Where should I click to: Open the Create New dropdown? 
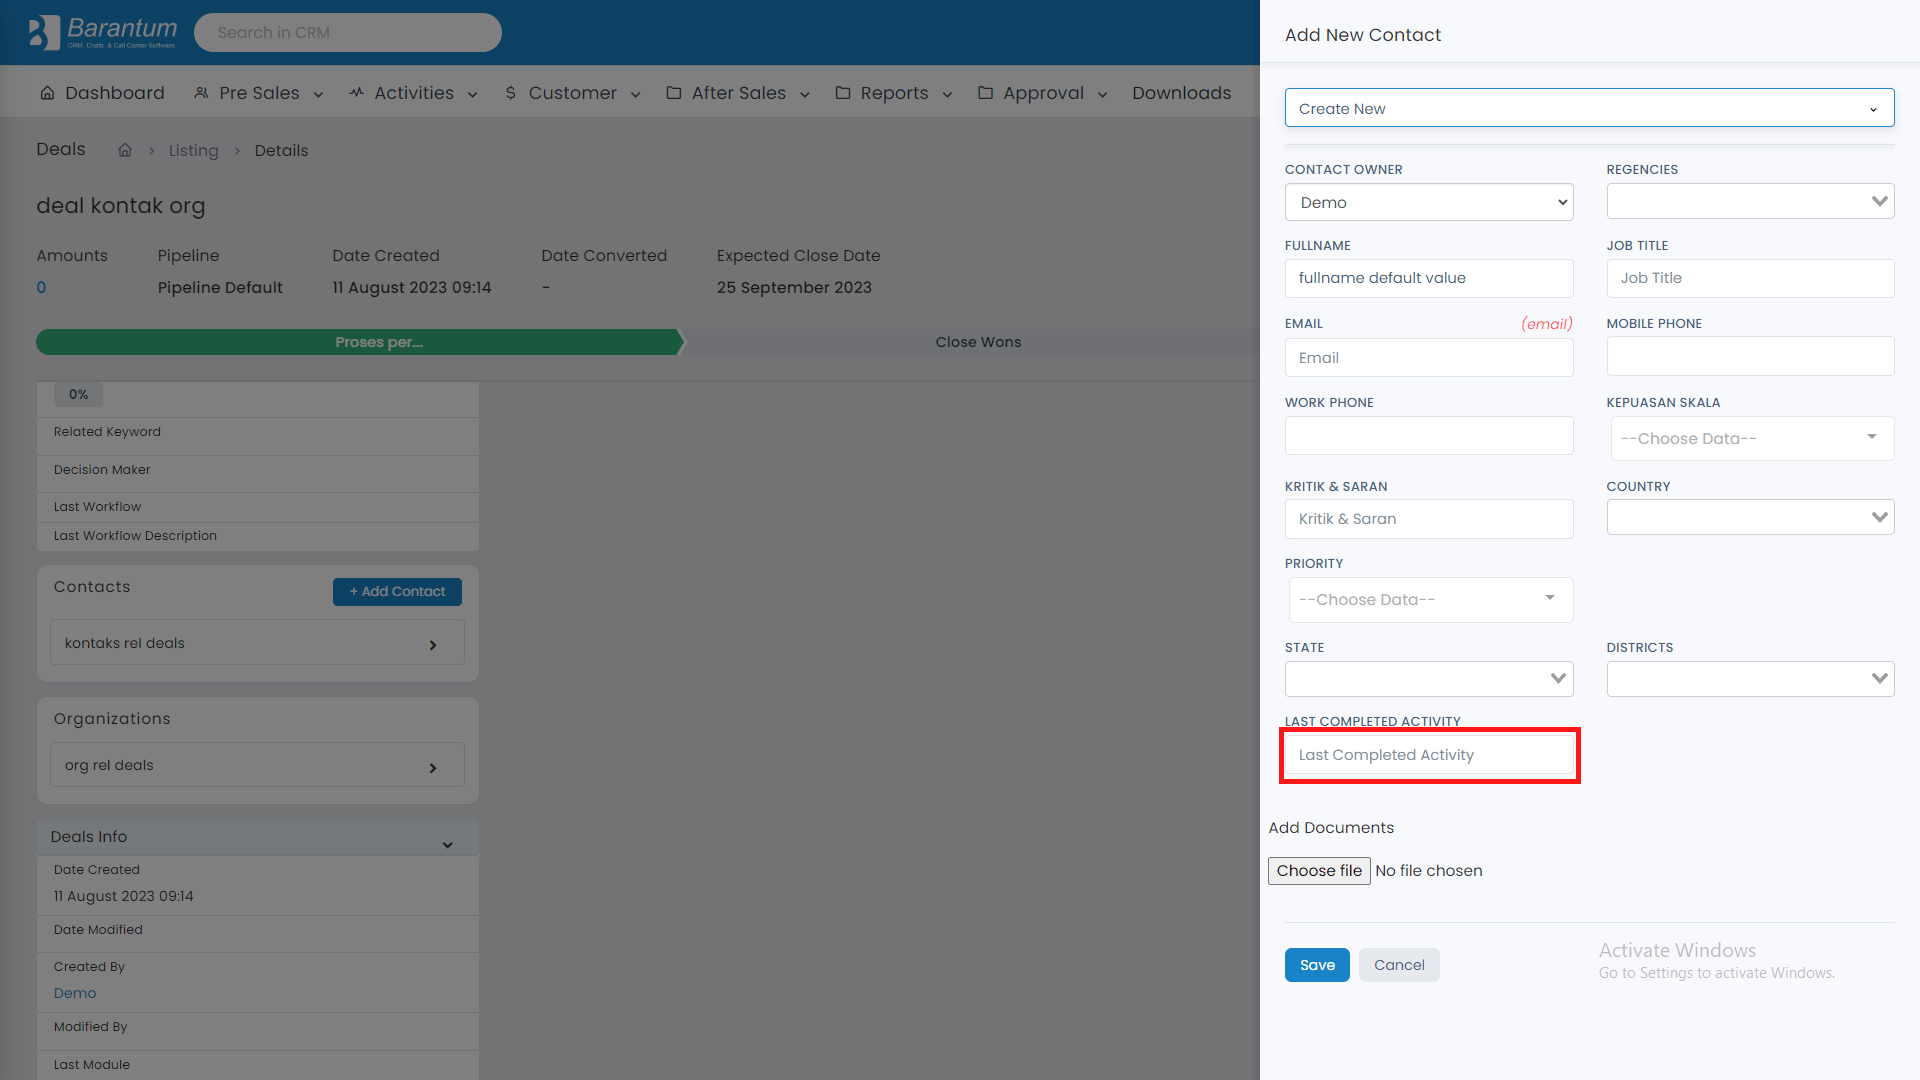coord(1589,108)
